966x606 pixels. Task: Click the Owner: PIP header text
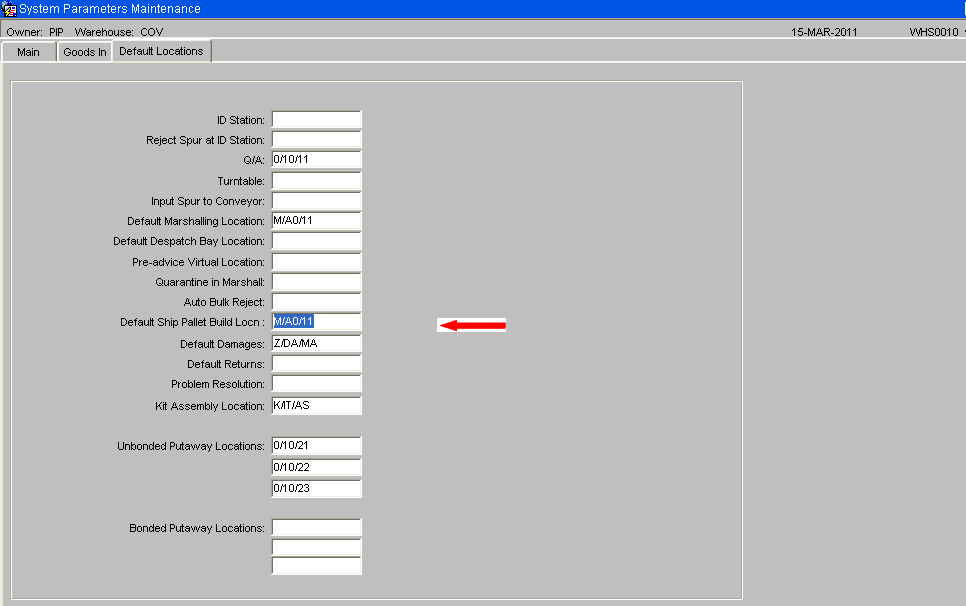tap(35, 32)
